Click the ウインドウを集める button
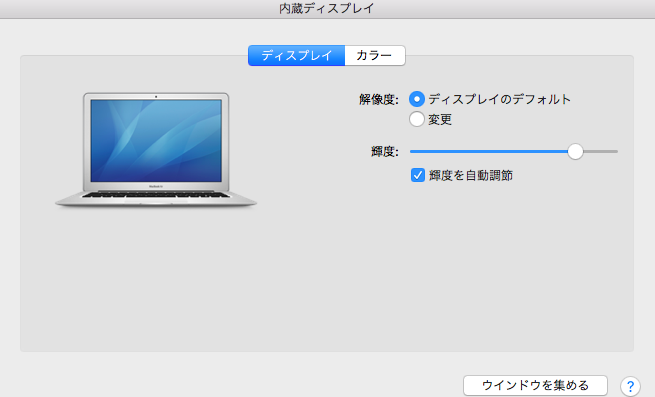This screenshot has width=655, height=397. point(535,385)
